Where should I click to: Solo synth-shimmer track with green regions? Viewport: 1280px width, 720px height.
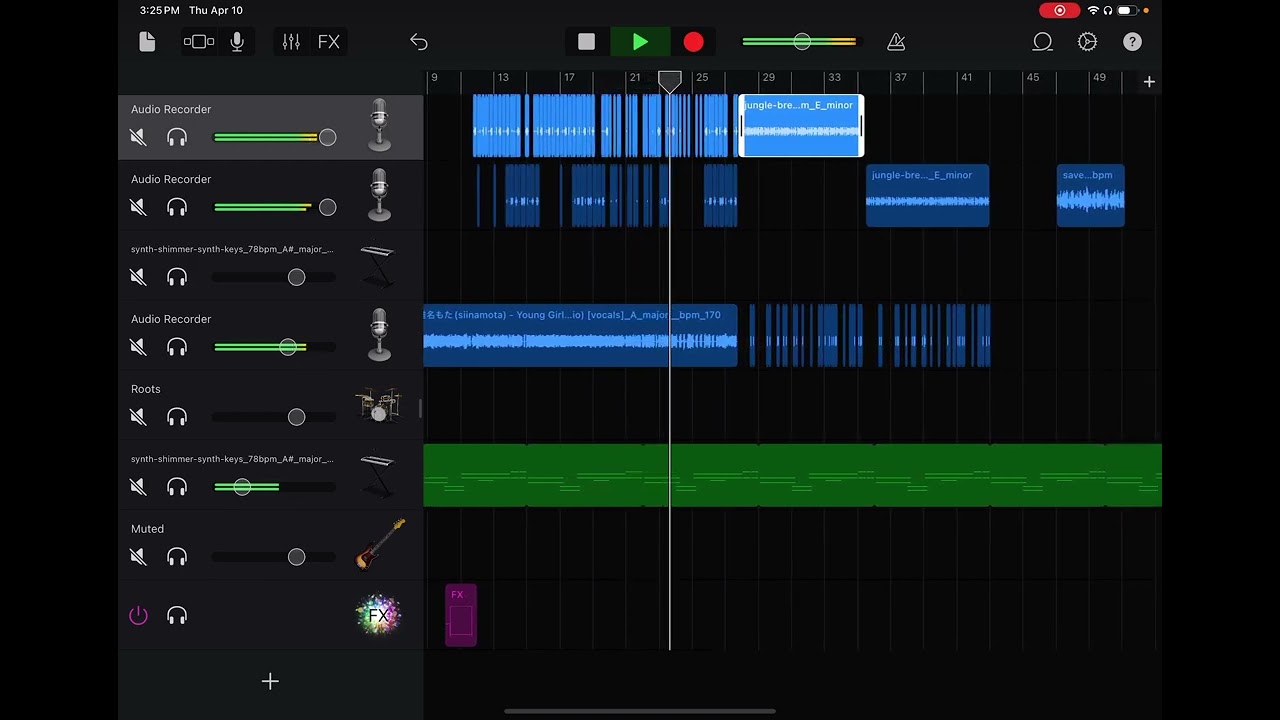tap(177, 487)
